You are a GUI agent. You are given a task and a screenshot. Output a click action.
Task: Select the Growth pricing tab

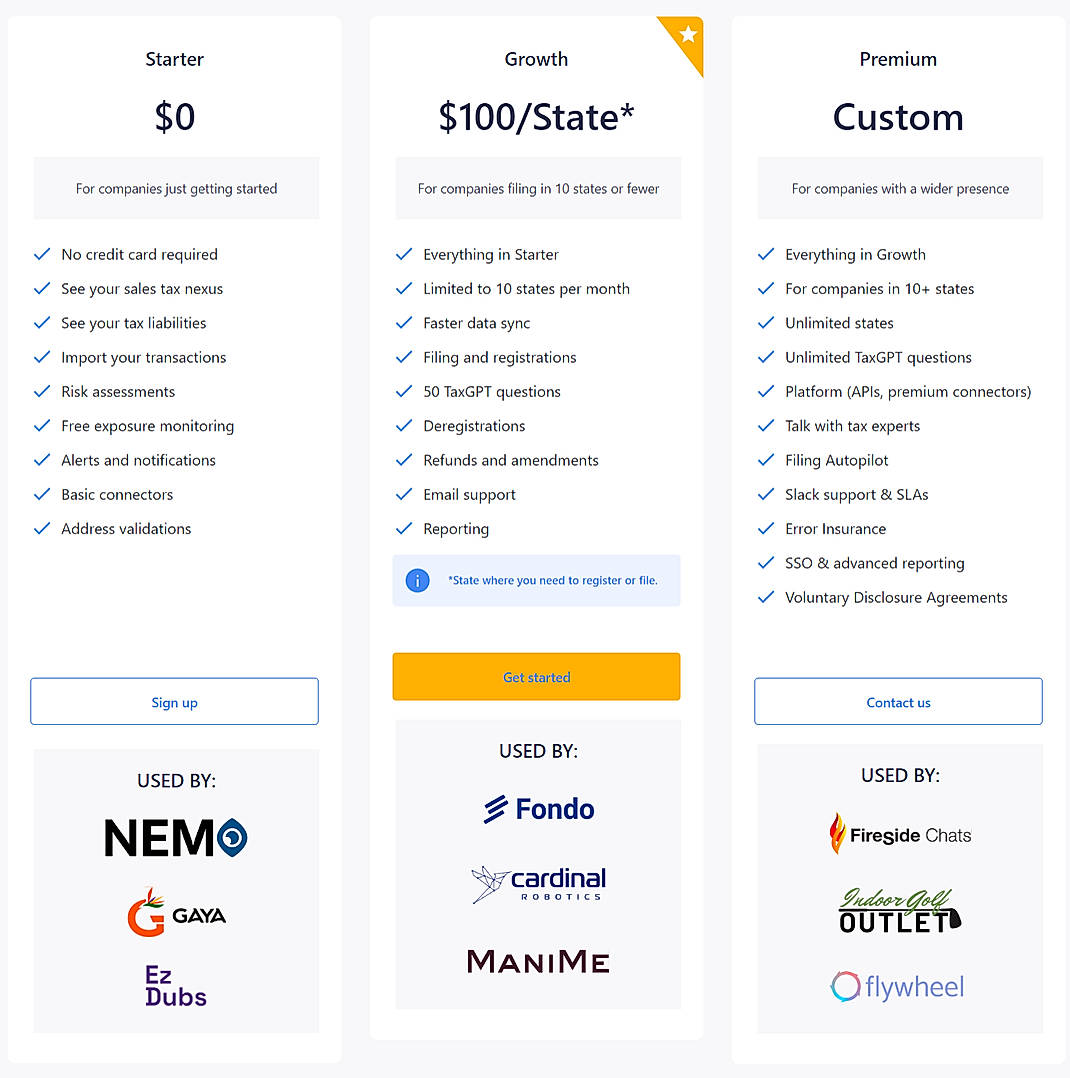pyautogui.click(x=536, y=59)
